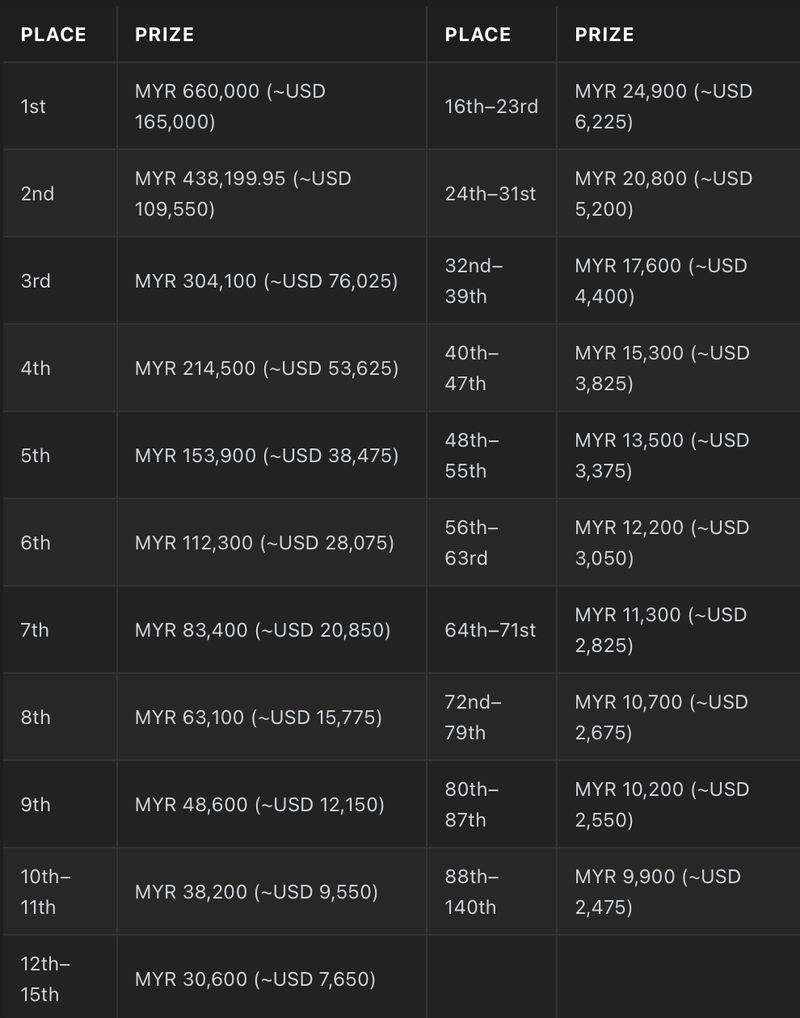Click the left PRIZE column header

click(x=164, y=34)
